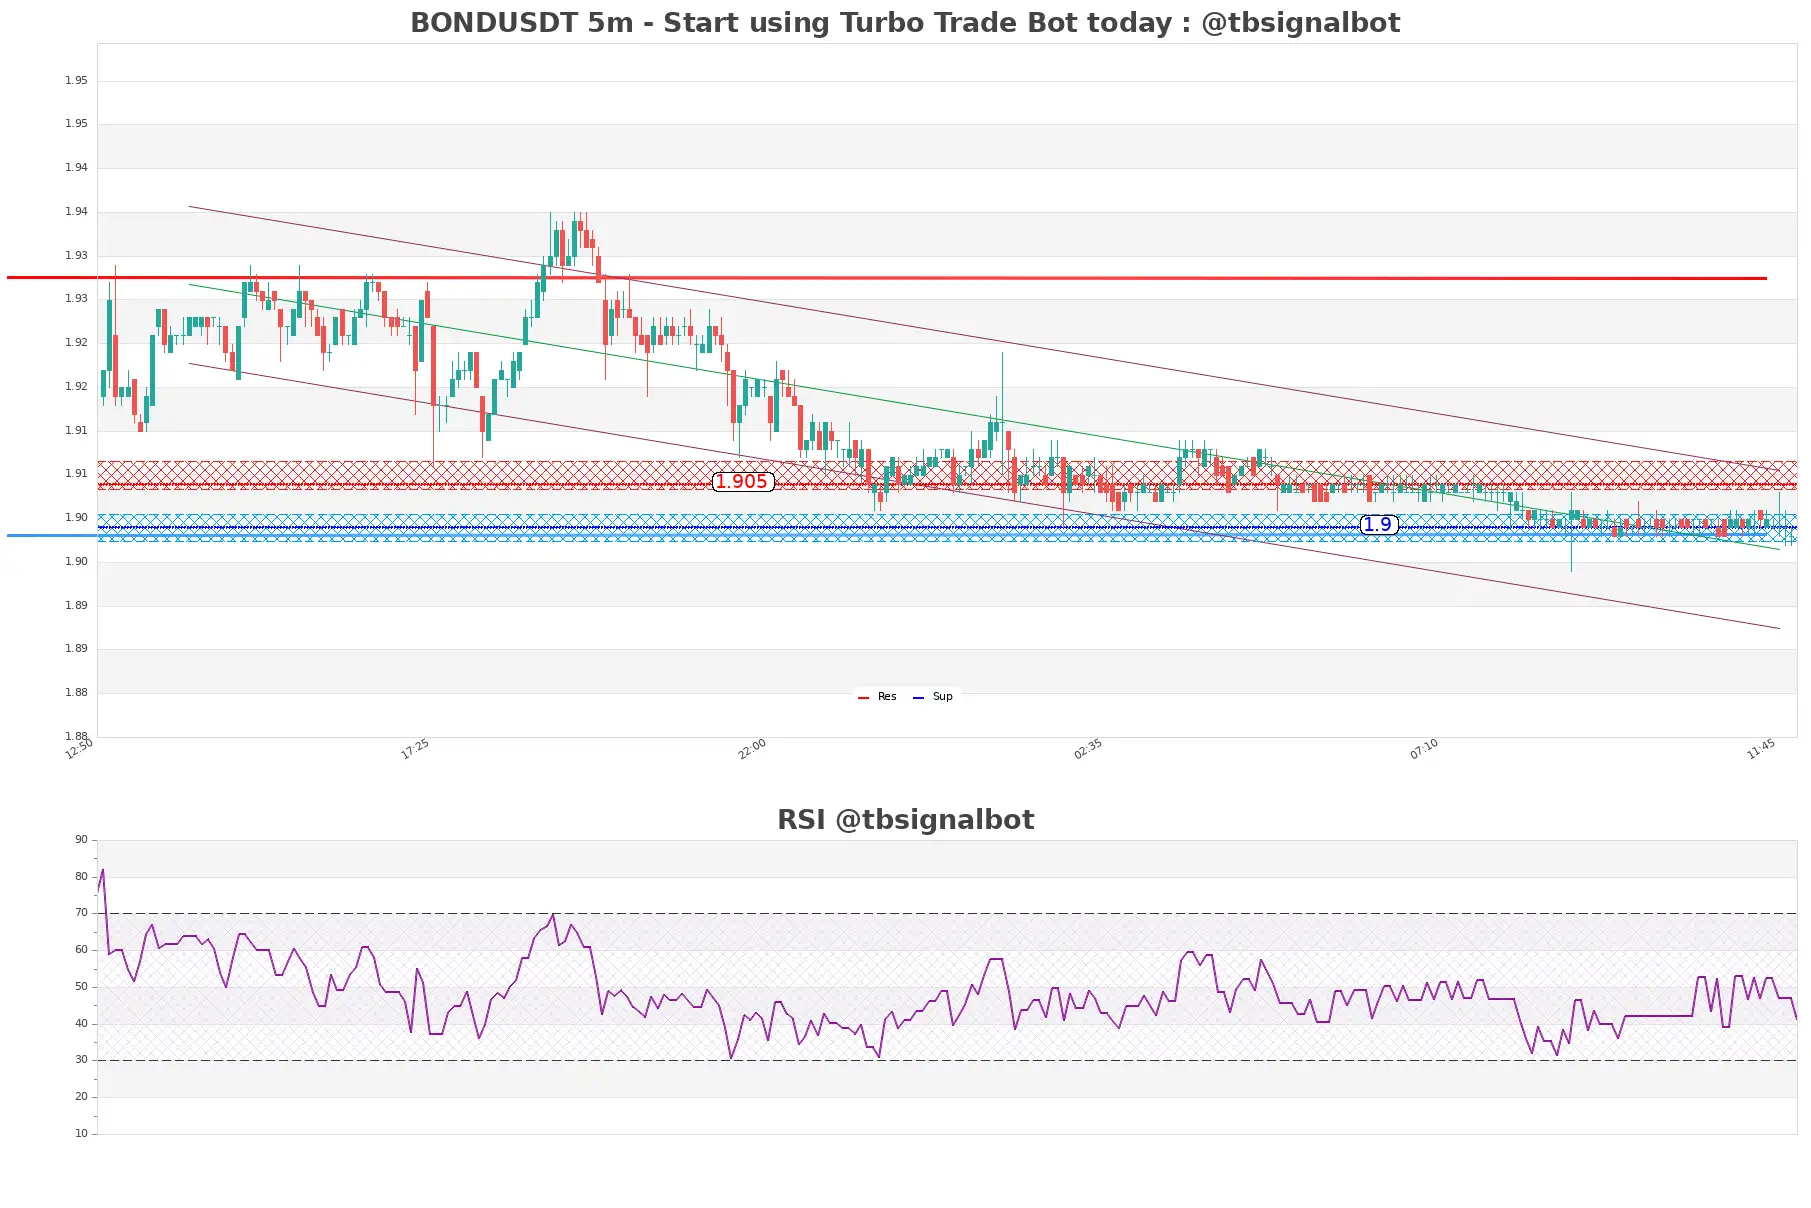The image size is (1811, 1208).
Task: Click the RSI axis value 60
Action: coord(81,950)
